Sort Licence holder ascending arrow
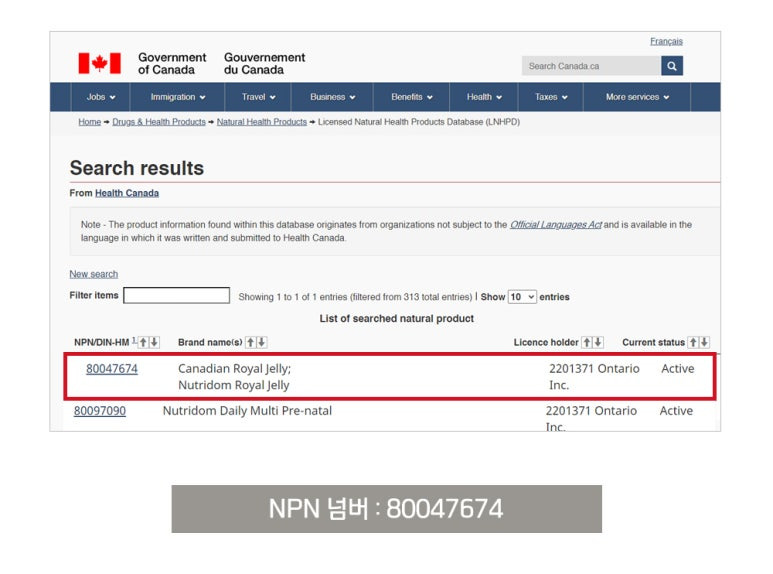 (x=587, y=342)
